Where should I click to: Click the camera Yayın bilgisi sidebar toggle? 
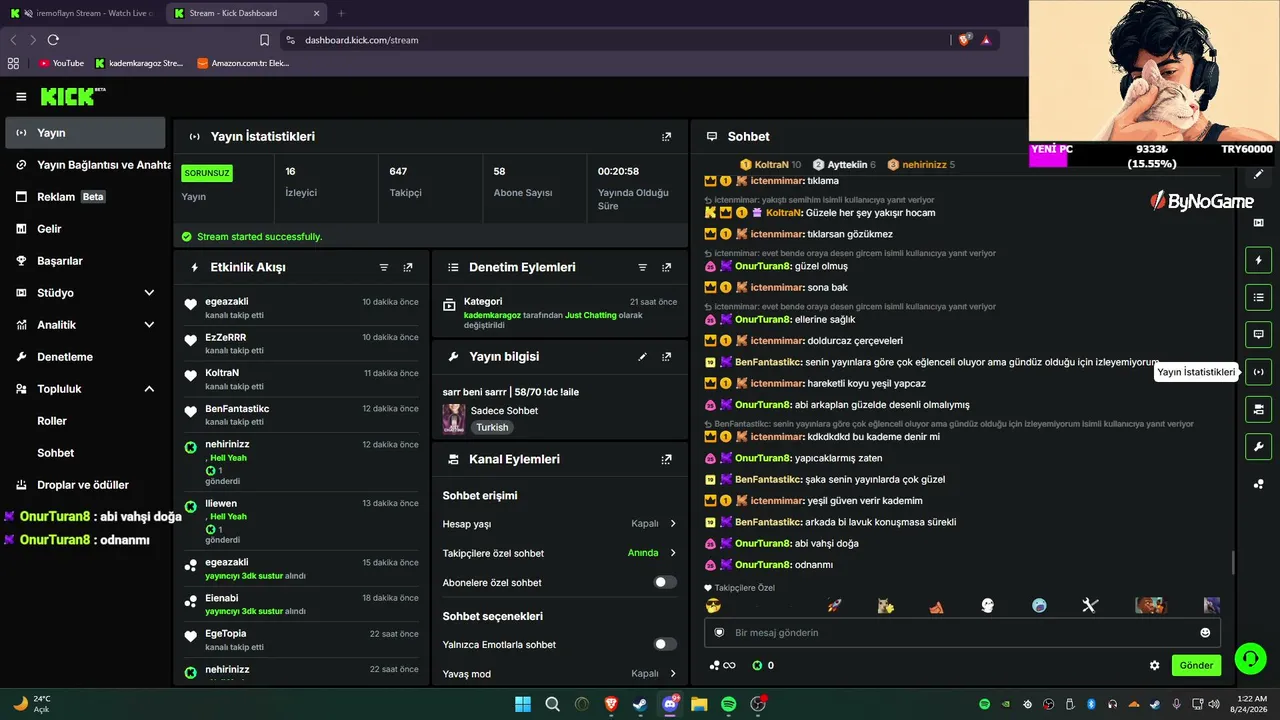tap(1258, 409)
